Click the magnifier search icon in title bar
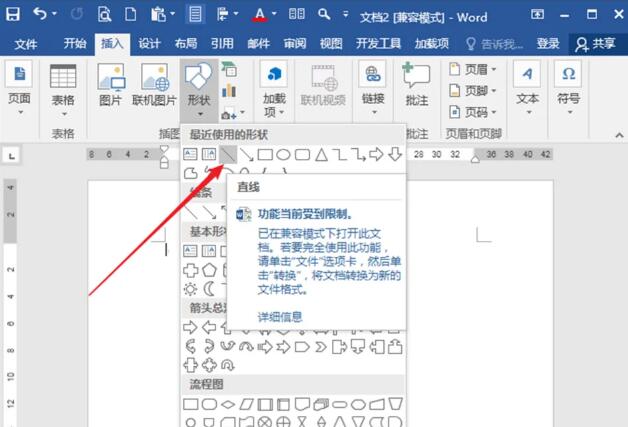628x427 pixels. (x=324, y=14)
